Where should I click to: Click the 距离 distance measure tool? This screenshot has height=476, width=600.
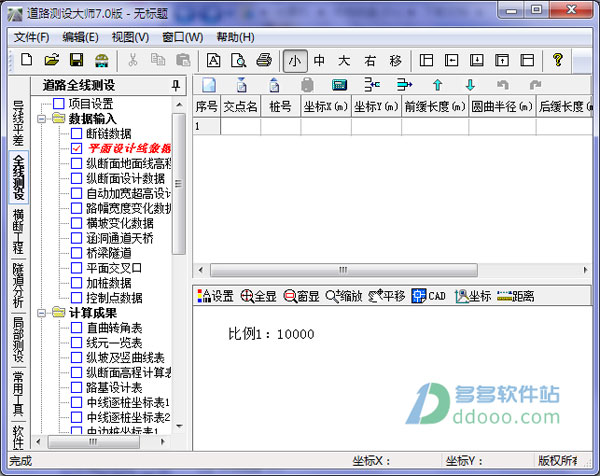(515, 296)
